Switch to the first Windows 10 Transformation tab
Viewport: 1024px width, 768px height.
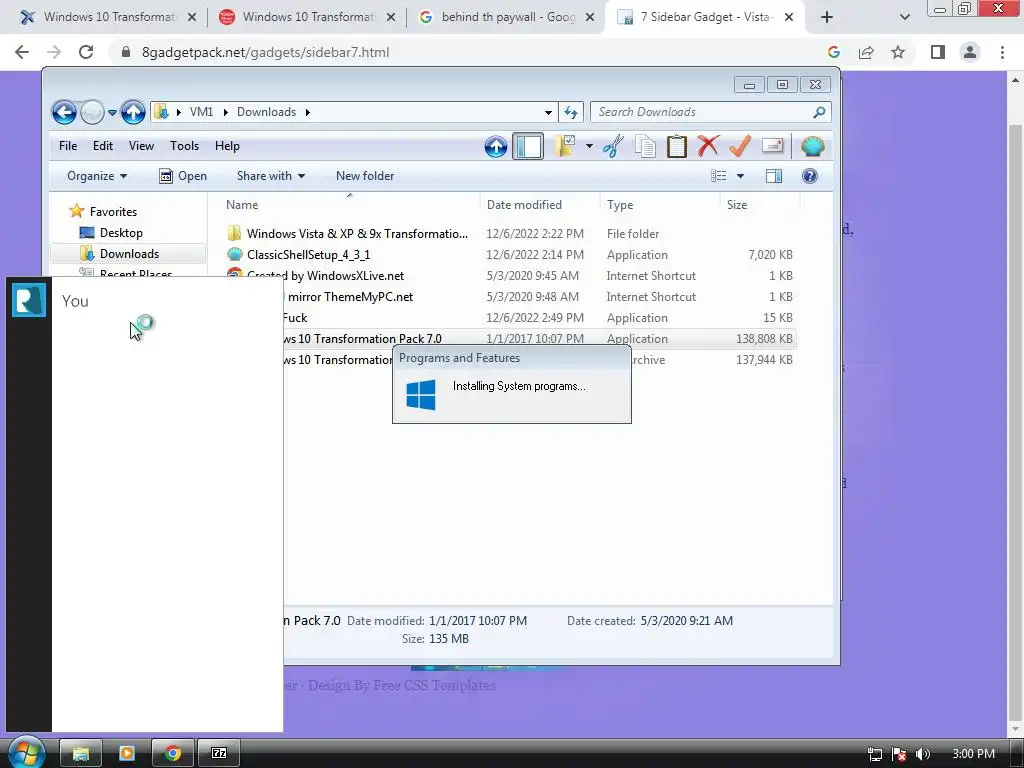pyautogui.click(x=108, y=17)
